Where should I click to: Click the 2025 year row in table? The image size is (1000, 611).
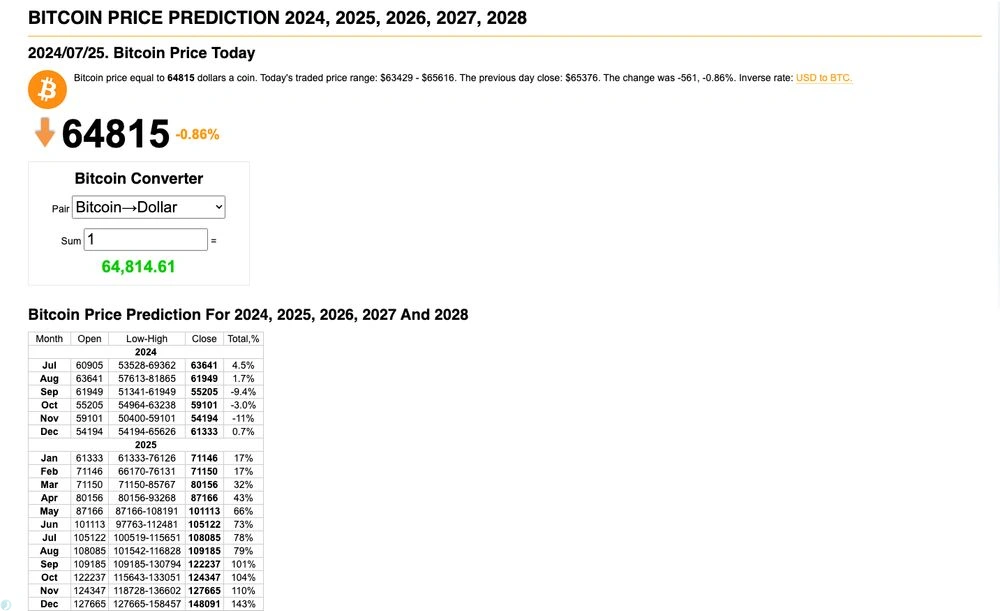tap(146, 444)
